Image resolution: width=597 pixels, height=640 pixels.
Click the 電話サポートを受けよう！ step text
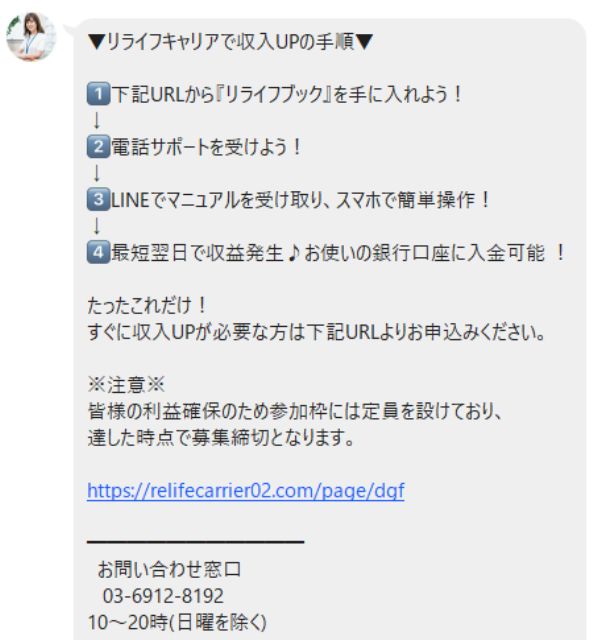point(206,147)
